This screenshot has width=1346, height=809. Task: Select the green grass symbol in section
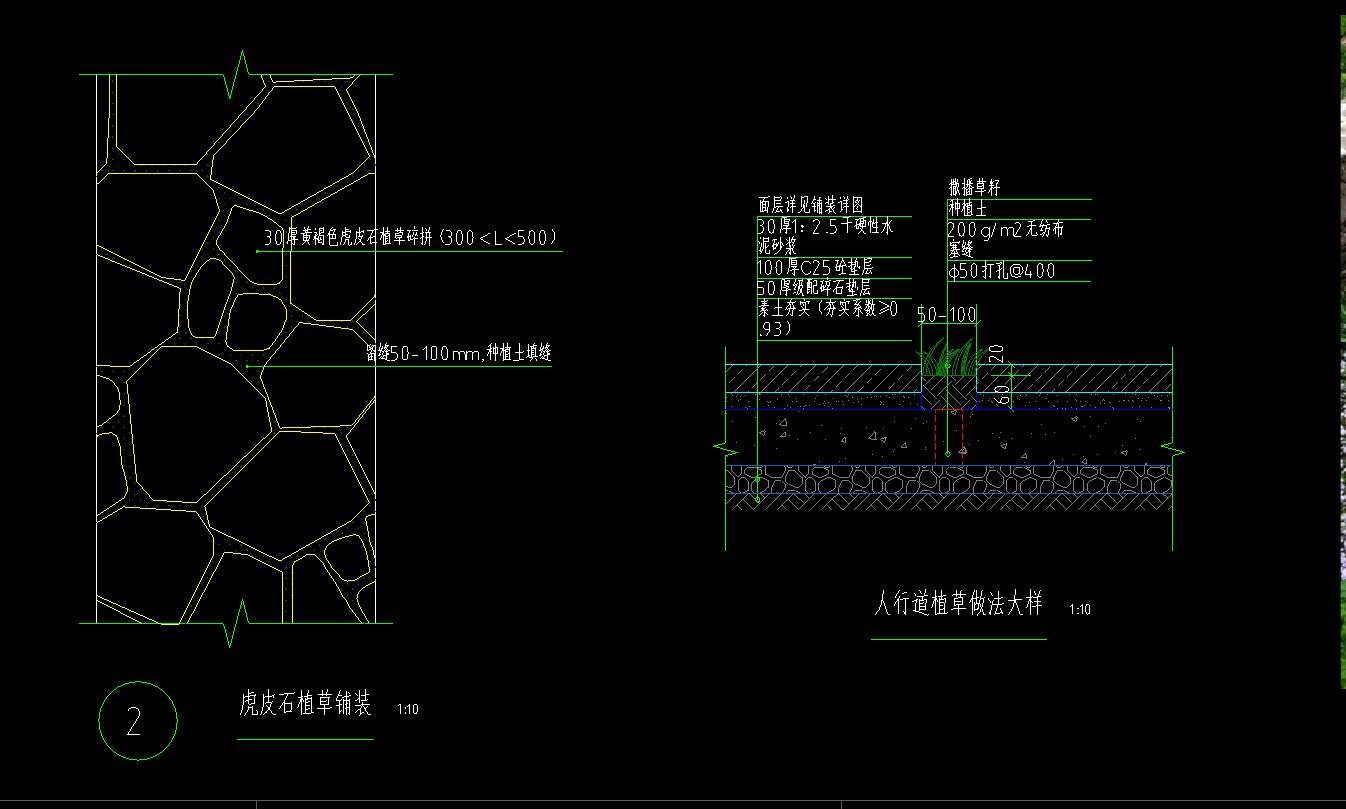point(948,357)
